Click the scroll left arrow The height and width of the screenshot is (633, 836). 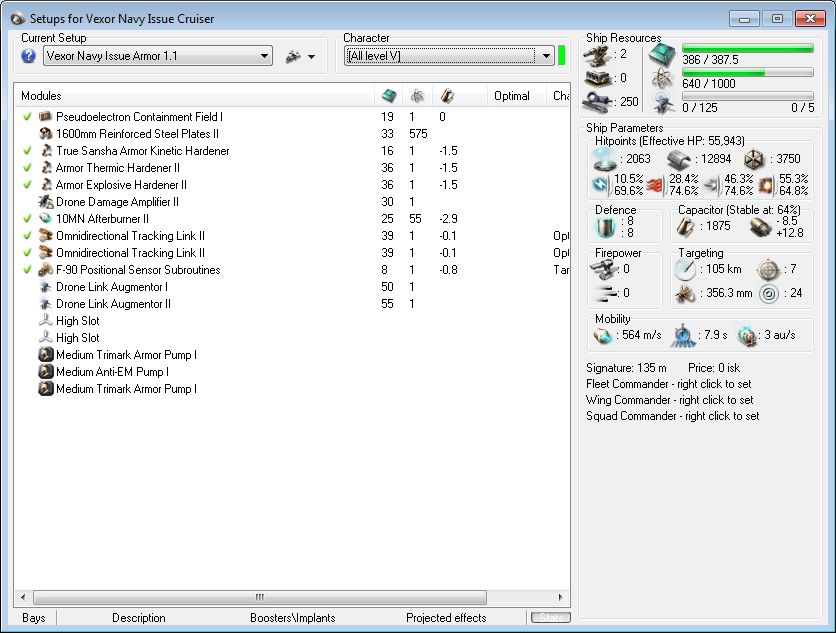tap(22, 597)
